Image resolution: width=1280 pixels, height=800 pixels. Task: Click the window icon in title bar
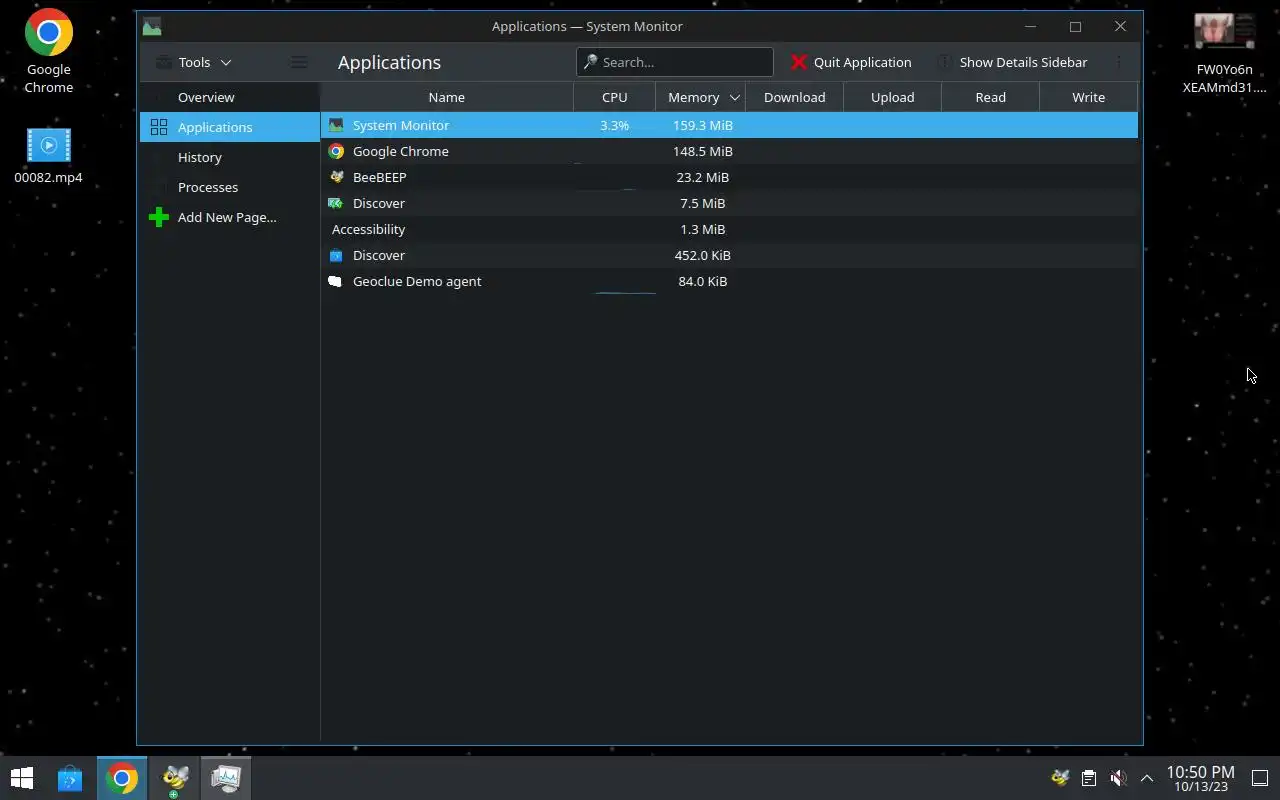tap(152, 26)
